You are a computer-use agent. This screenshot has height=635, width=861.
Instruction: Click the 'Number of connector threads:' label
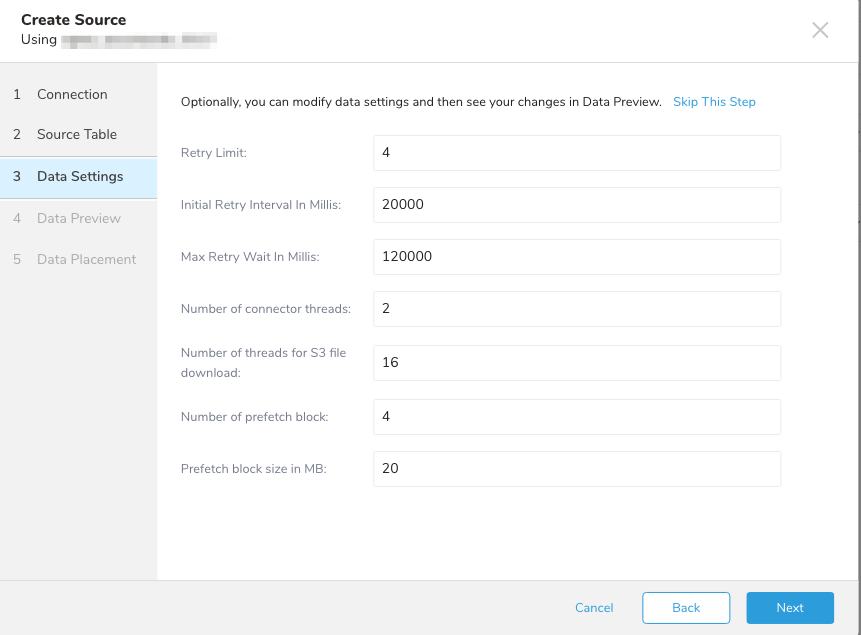click(265, 309)
